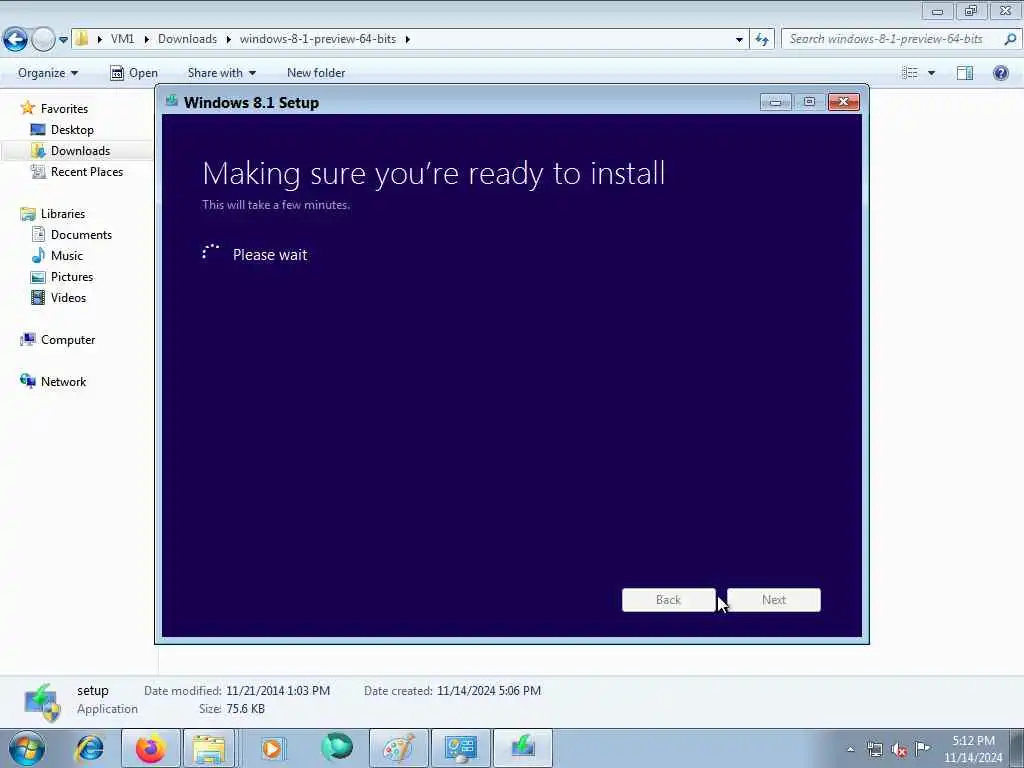The width and height of the screenshot is (1024, 768).
Task: Click the Action Center flag icon
Action: [x=923, y=748]
